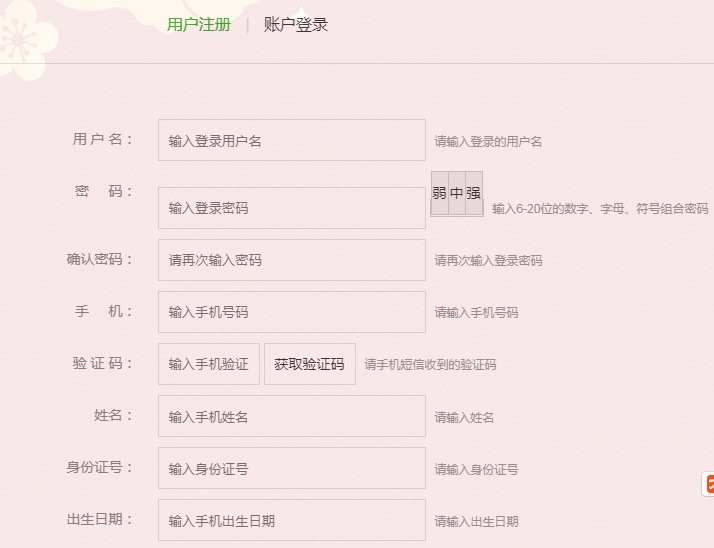Click the 请输入出生日期 hint text

(x=476, y=521)
